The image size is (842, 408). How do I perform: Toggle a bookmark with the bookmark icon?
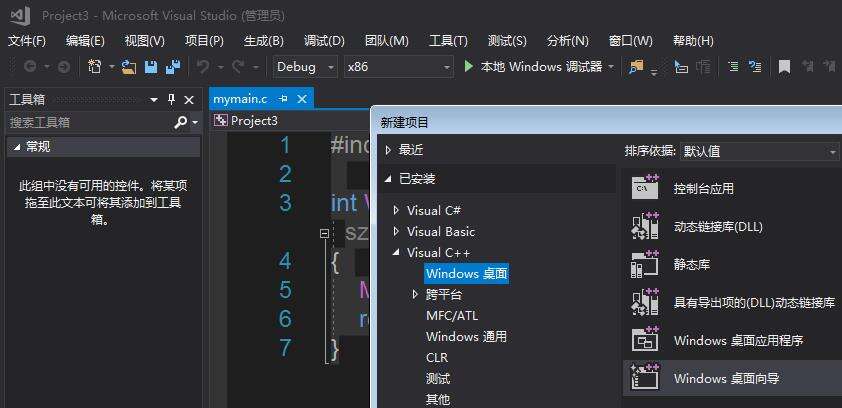pyautogui.click(x=785, y=67)
